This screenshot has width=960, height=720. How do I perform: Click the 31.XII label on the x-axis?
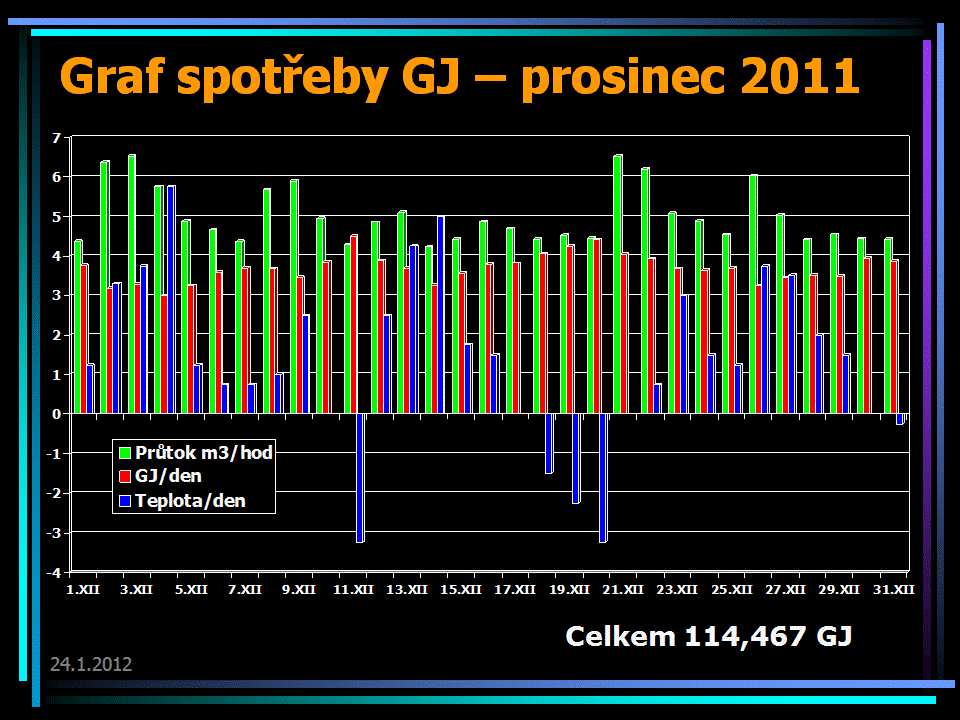click(x=894, y=590)
